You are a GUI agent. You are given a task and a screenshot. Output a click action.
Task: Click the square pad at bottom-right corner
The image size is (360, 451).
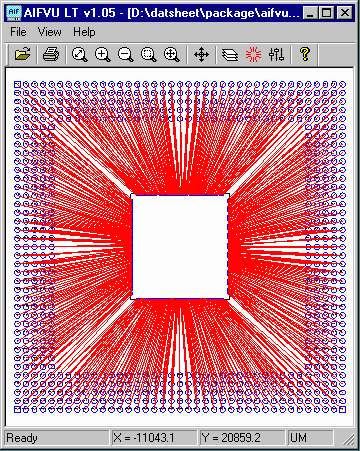[x=342, y=409]
